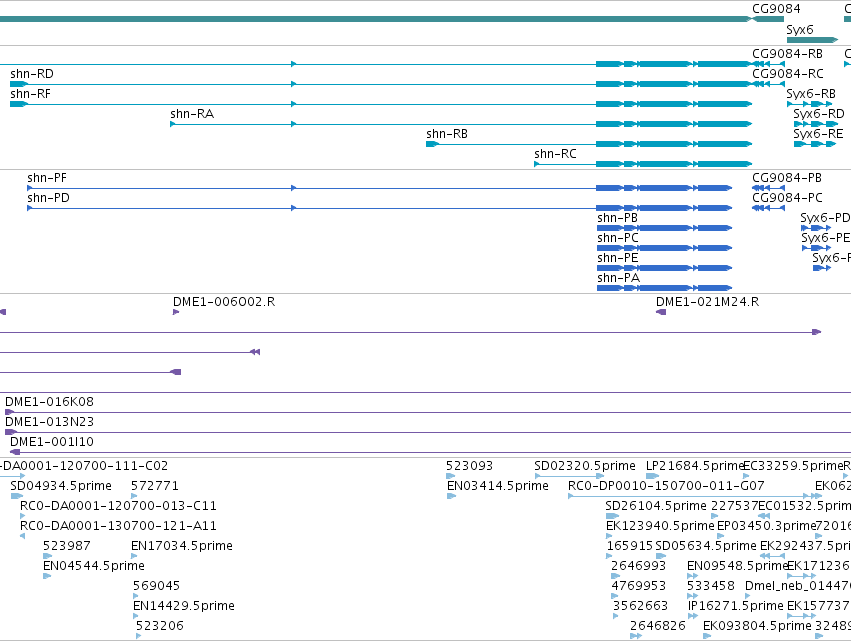851x641 pixels.
Task: Click the shn-PA protein label
Action: 619,278
